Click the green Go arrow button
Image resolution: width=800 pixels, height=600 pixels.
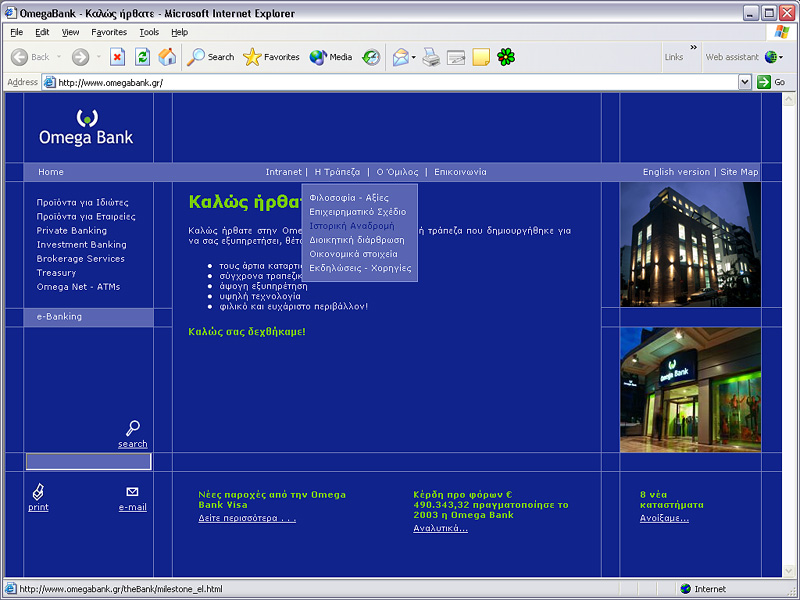point(764,82)
